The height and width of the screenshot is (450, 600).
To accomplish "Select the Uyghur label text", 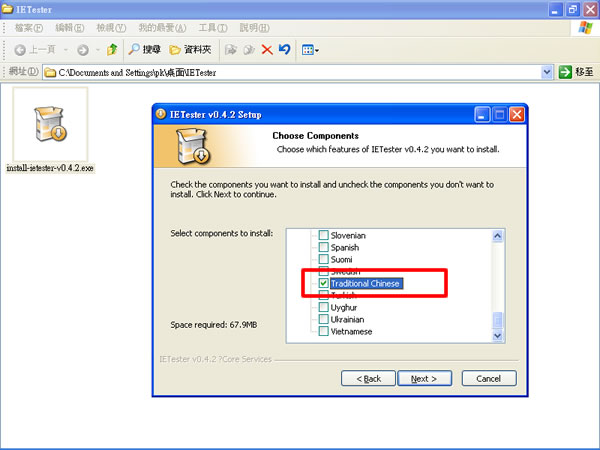I will (x=344, y=308).
